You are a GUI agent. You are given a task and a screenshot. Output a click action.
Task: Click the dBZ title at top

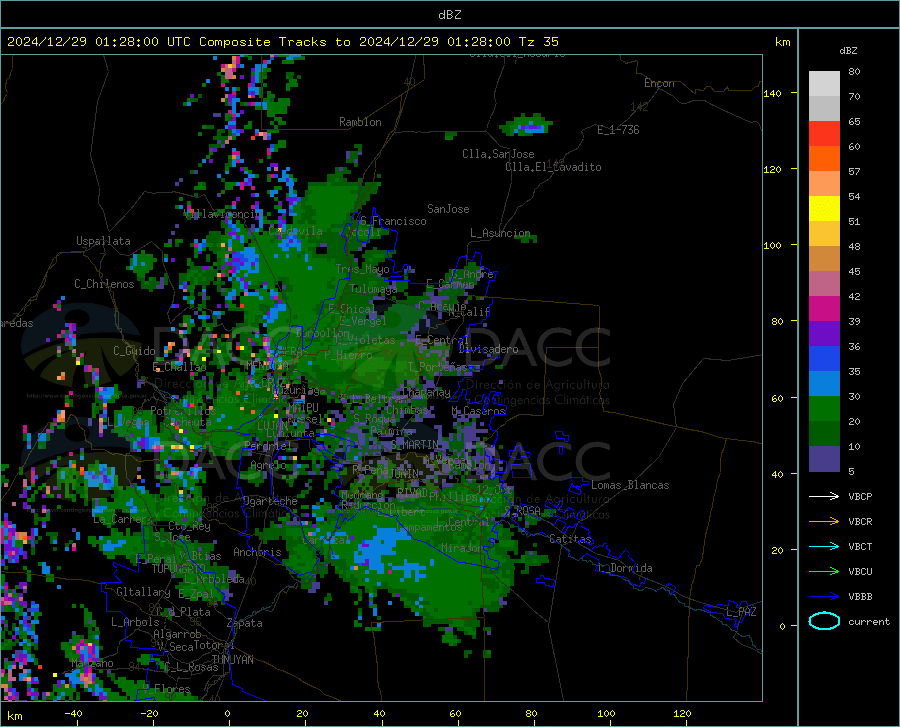click(x=450, y=15)
